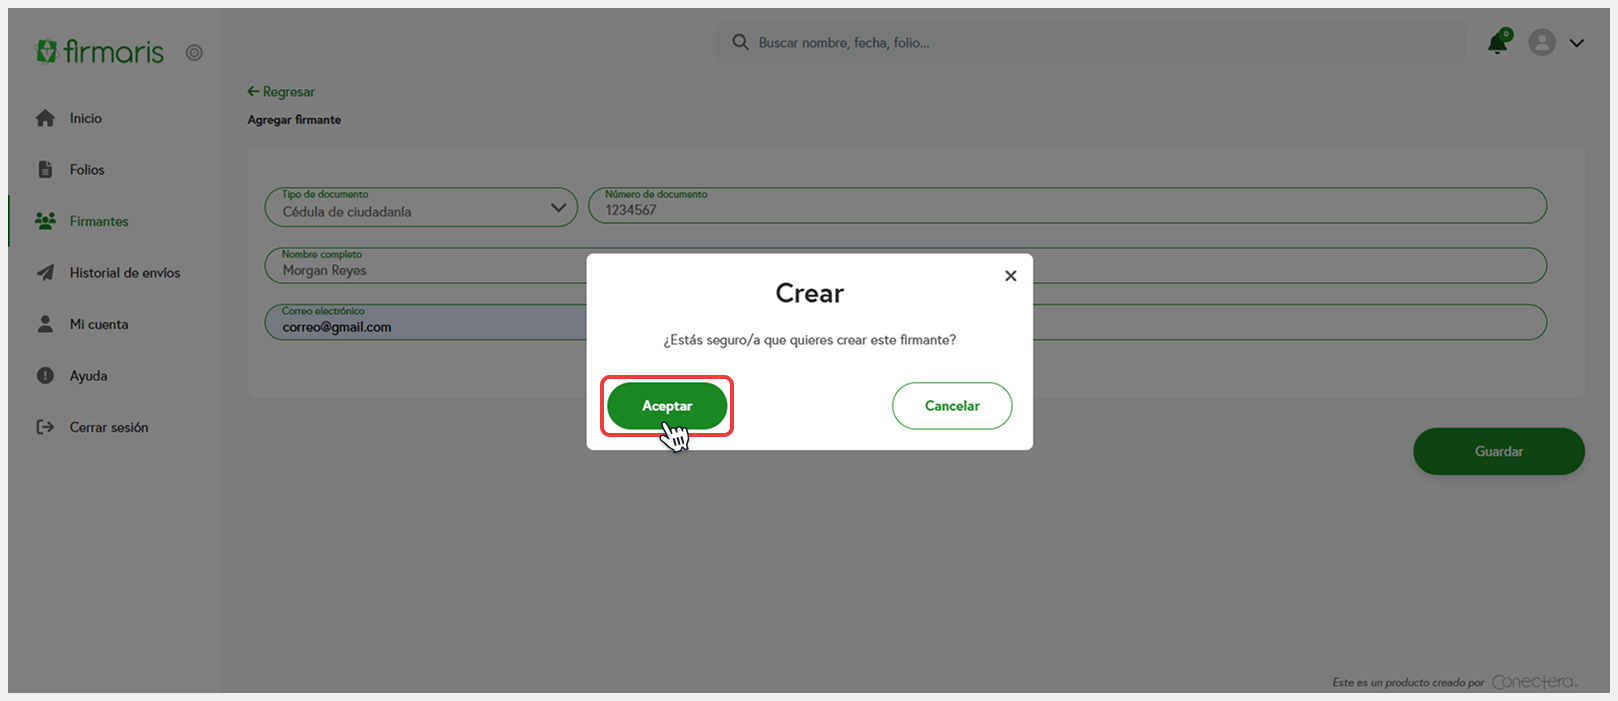The image size is (1618, 701).
Task: Click the firmaris logo
Action: (100, 52)
